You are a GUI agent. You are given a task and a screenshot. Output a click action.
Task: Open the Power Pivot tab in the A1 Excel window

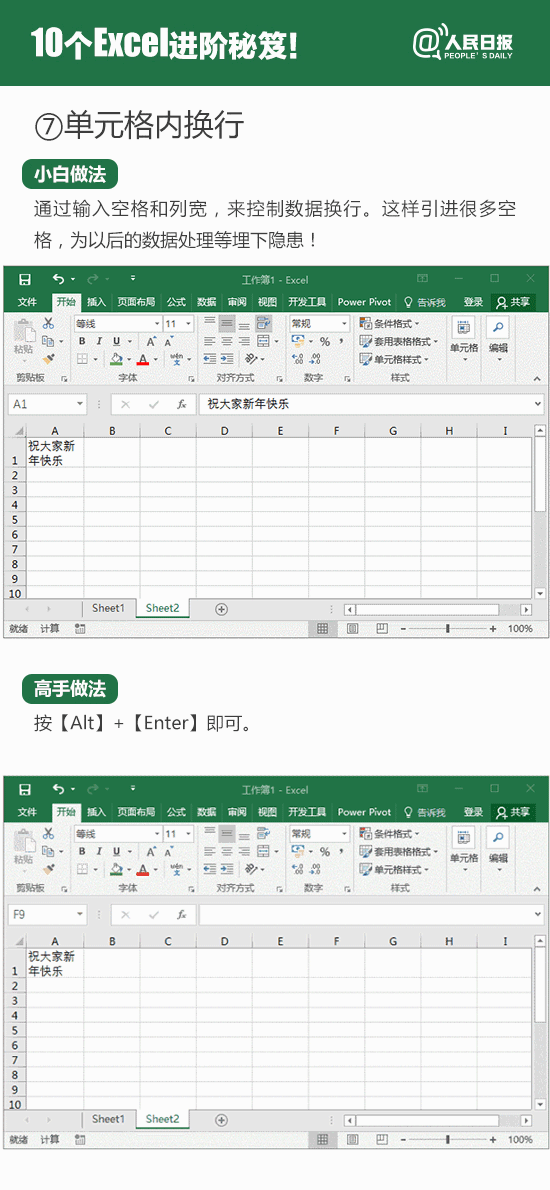364,301
